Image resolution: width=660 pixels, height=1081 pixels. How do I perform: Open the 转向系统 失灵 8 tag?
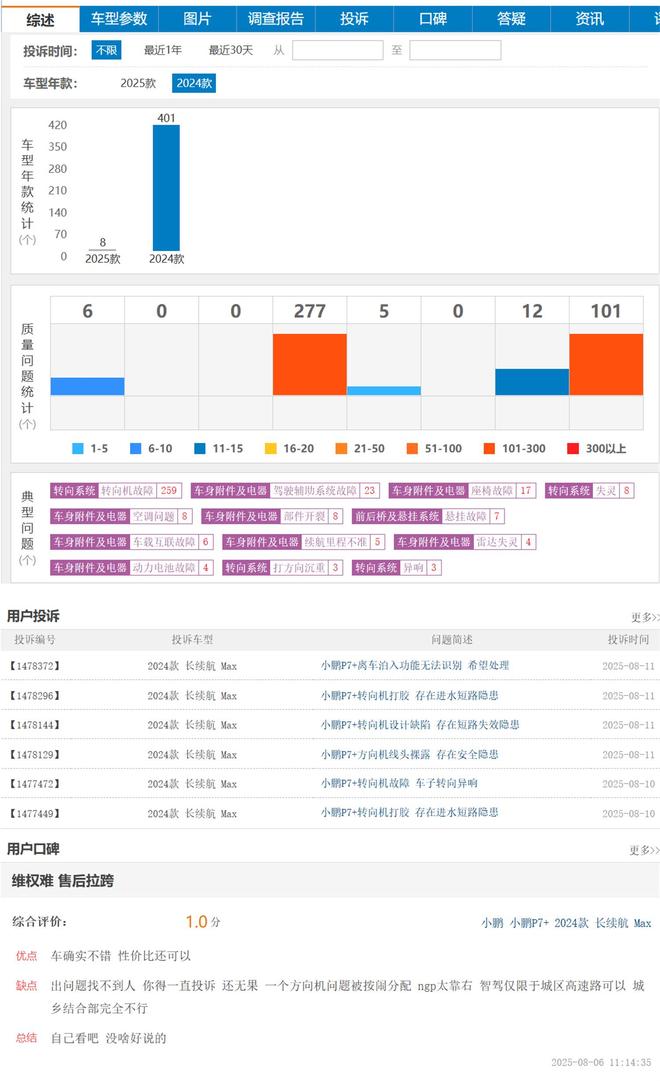(589, 491)
